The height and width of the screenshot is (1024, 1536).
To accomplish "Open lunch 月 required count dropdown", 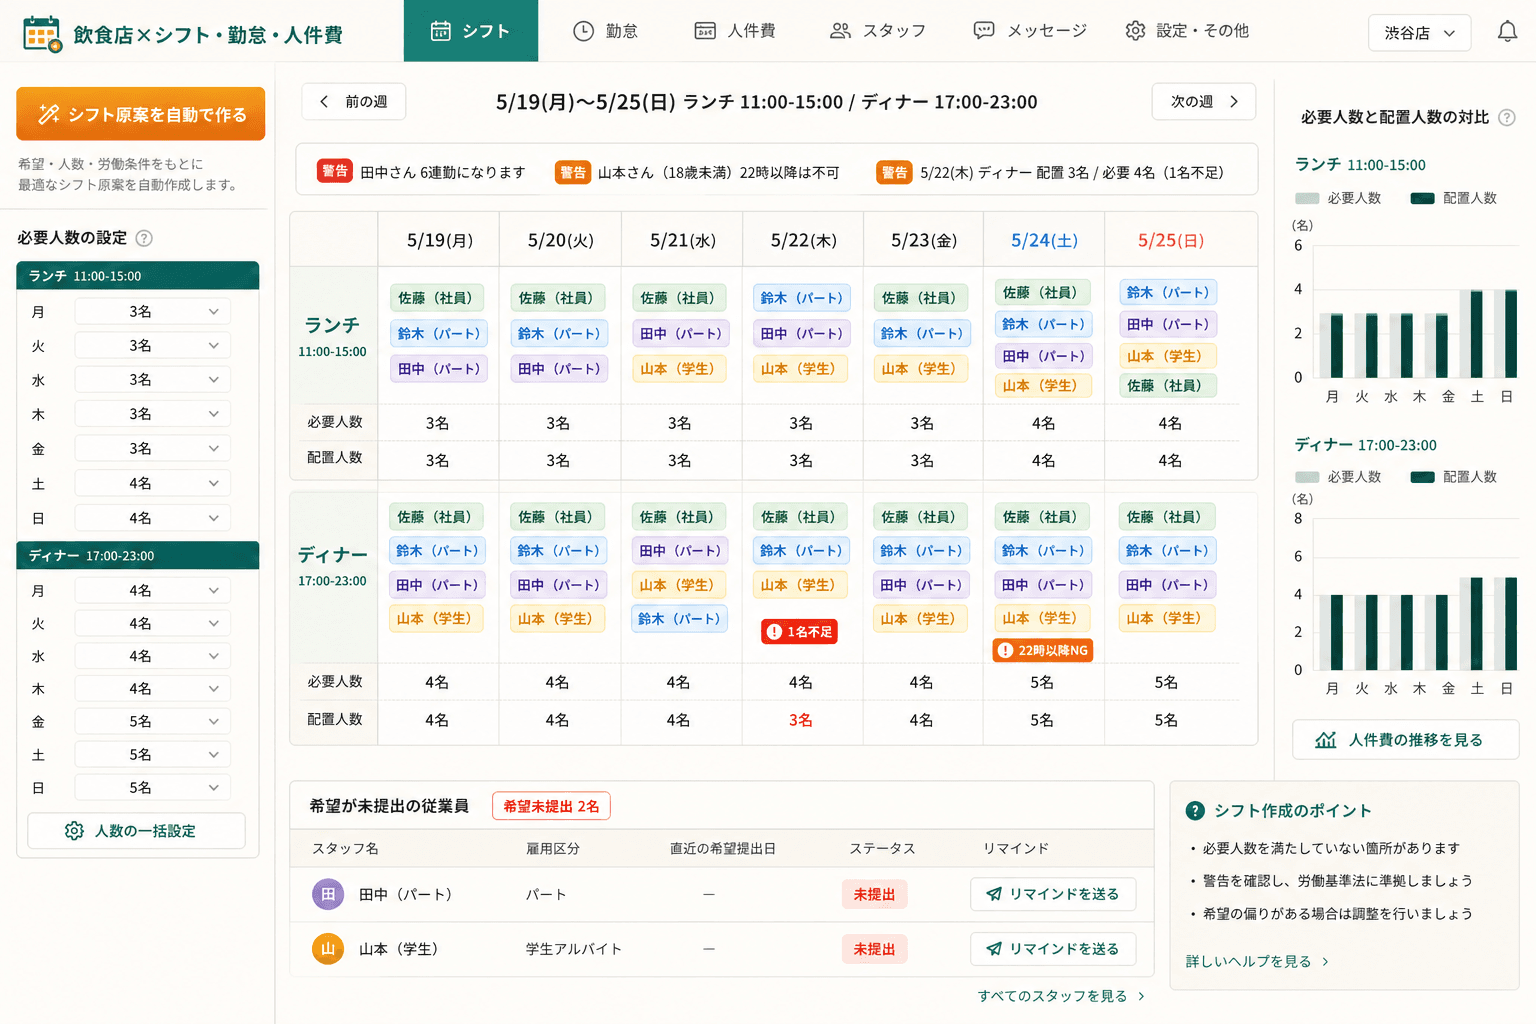I will point(152,312).
